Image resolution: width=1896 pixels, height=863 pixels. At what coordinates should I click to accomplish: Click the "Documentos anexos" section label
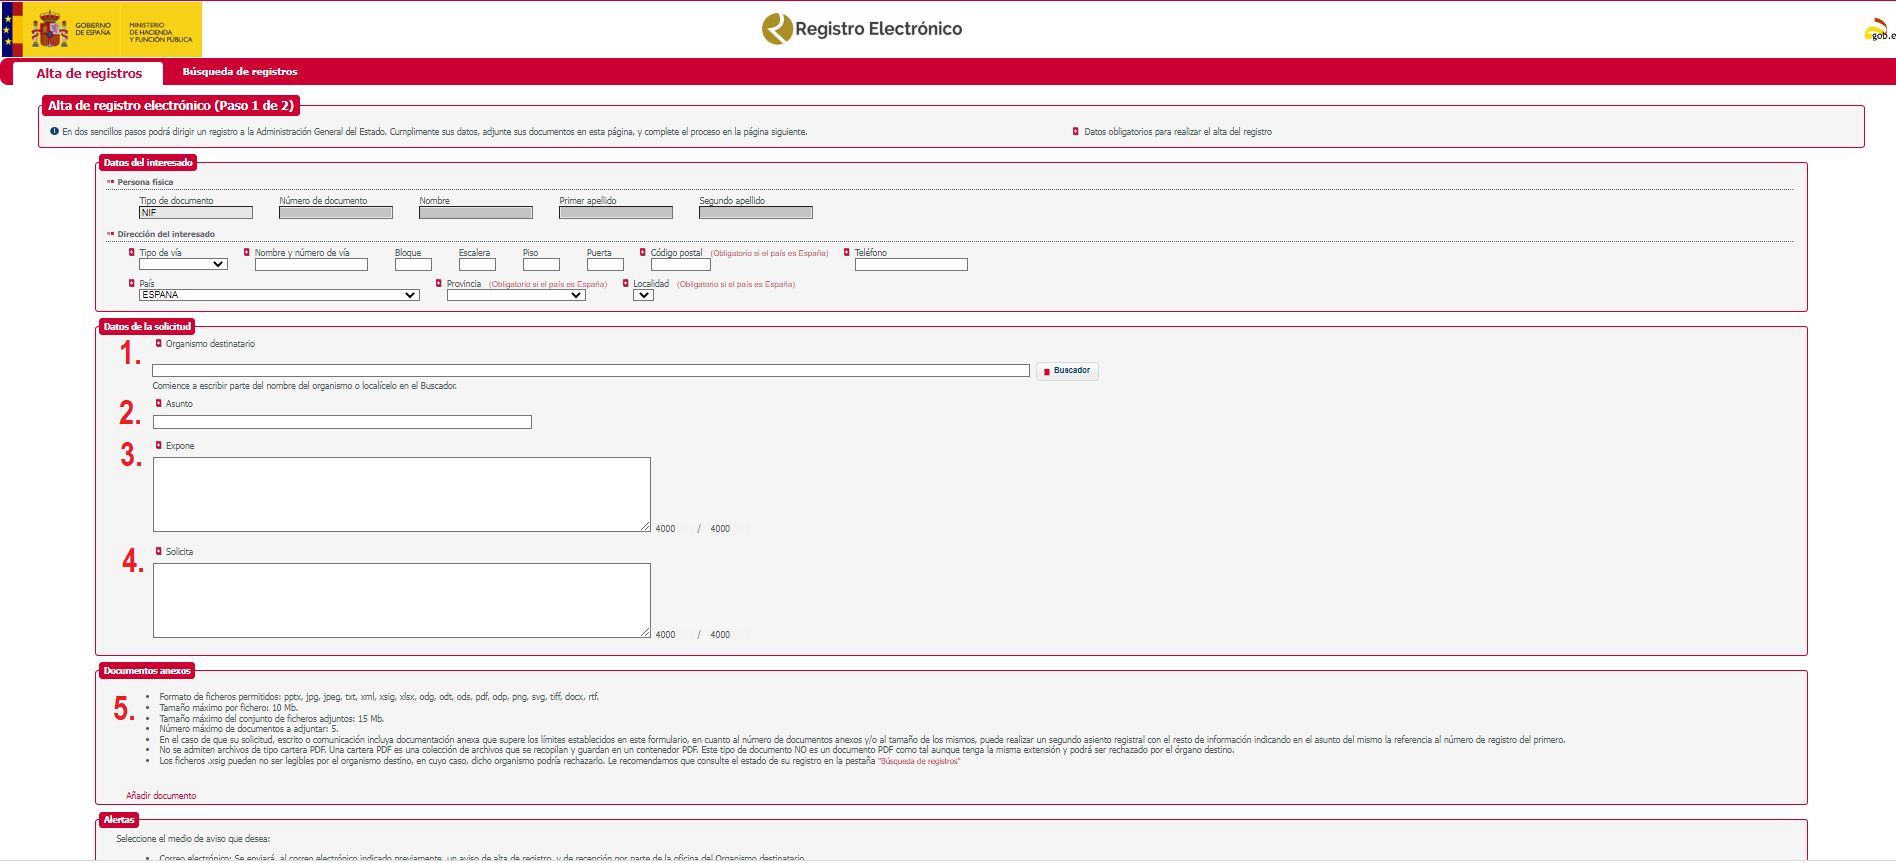[x=147, y=670]
